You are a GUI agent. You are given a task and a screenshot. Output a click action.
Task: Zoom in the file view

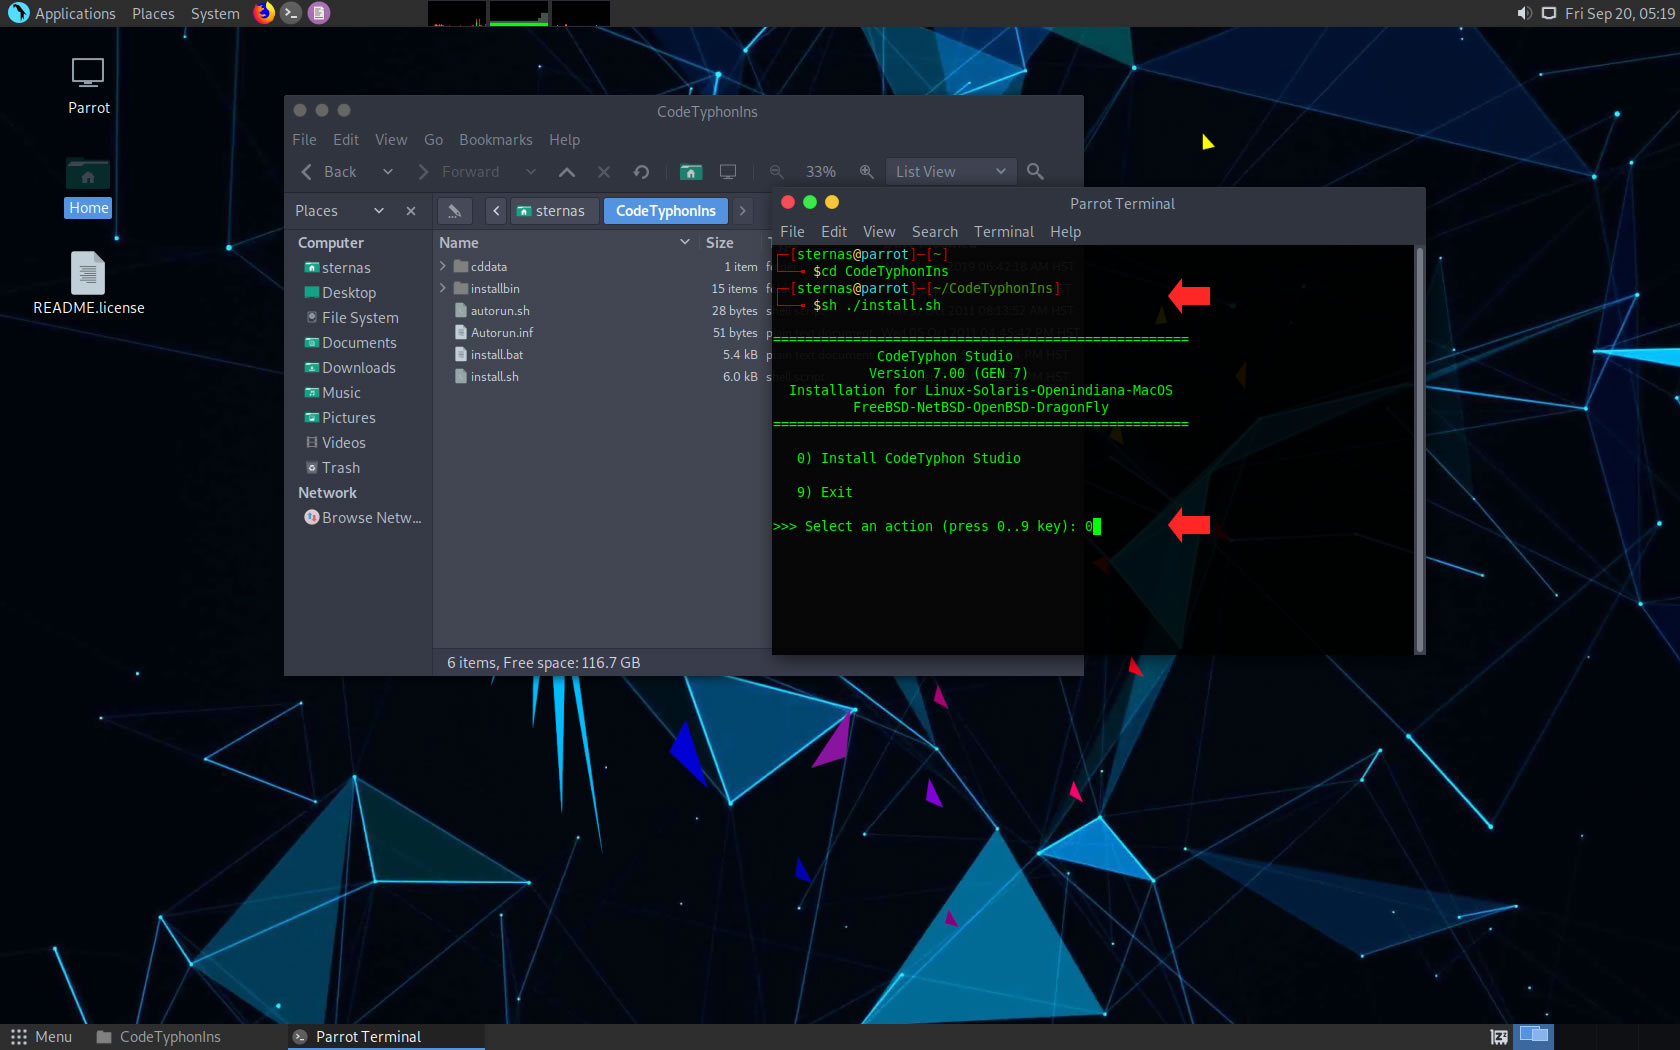(866, 172)
